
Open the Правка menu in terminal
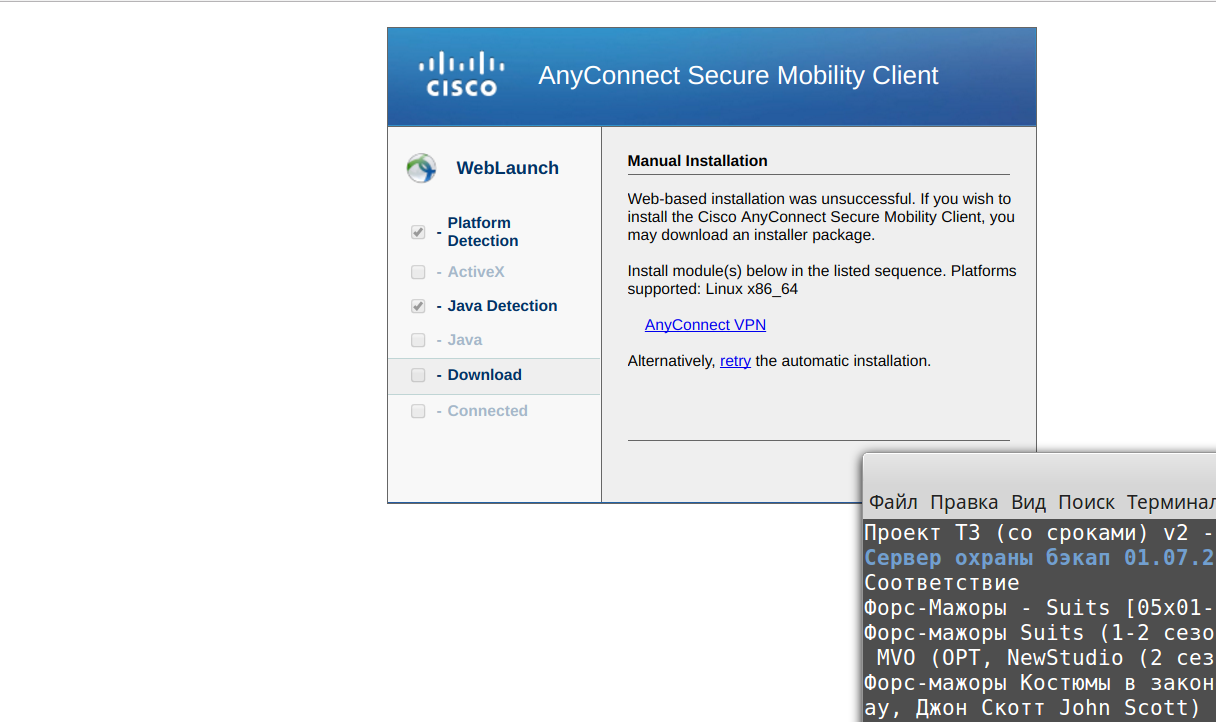point(964,502)
